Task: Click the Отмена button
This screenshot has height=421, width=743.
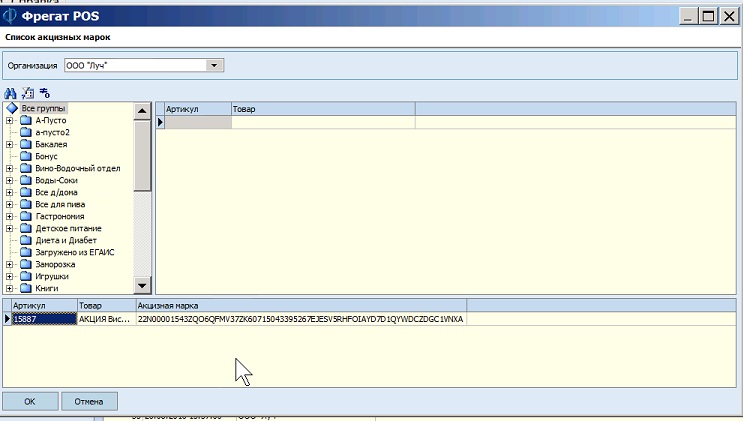Action: 89,402
